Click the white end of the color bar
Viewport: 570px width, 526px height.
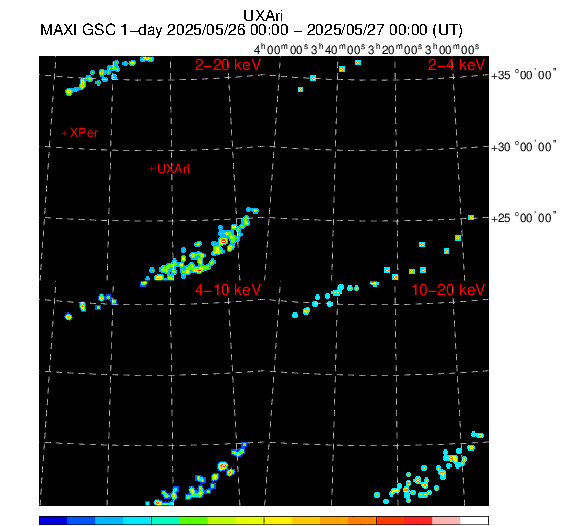(474, 521)
